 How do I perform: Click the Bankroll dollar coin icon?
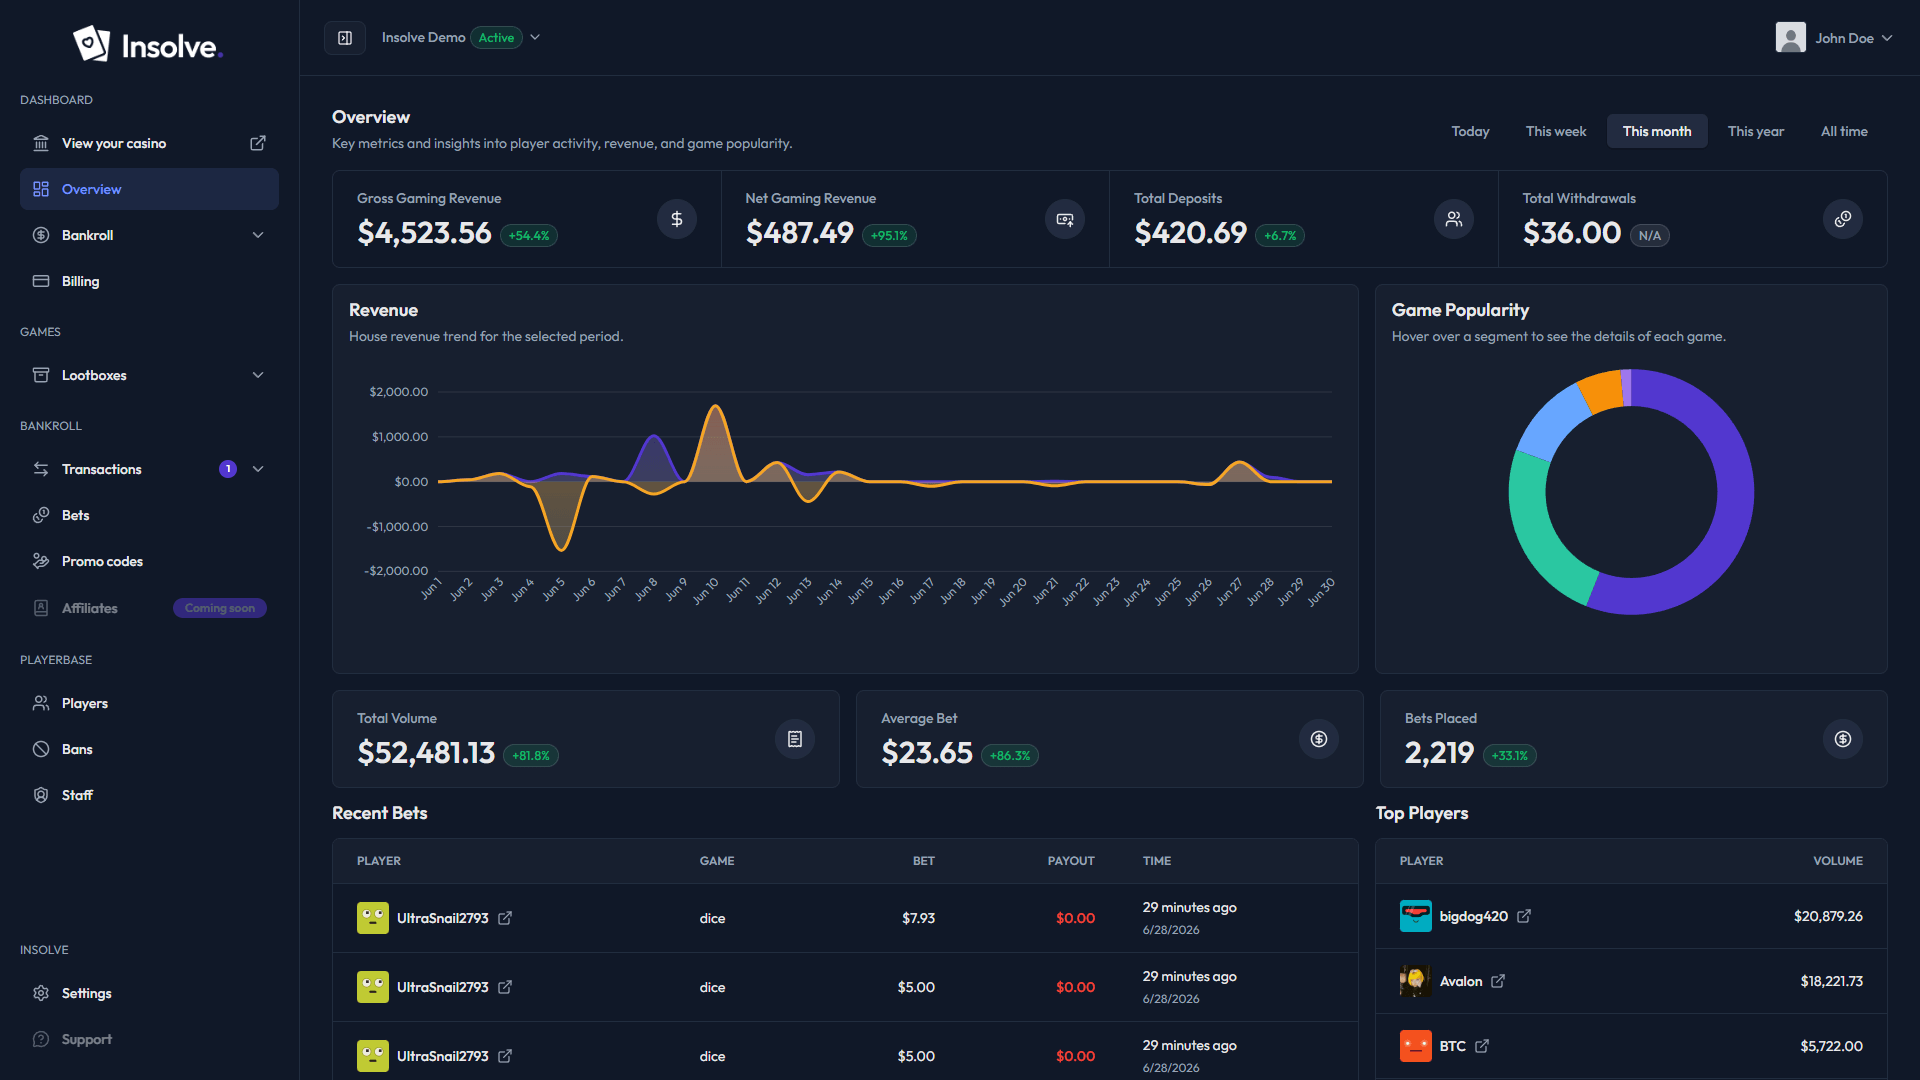point(41,235)
